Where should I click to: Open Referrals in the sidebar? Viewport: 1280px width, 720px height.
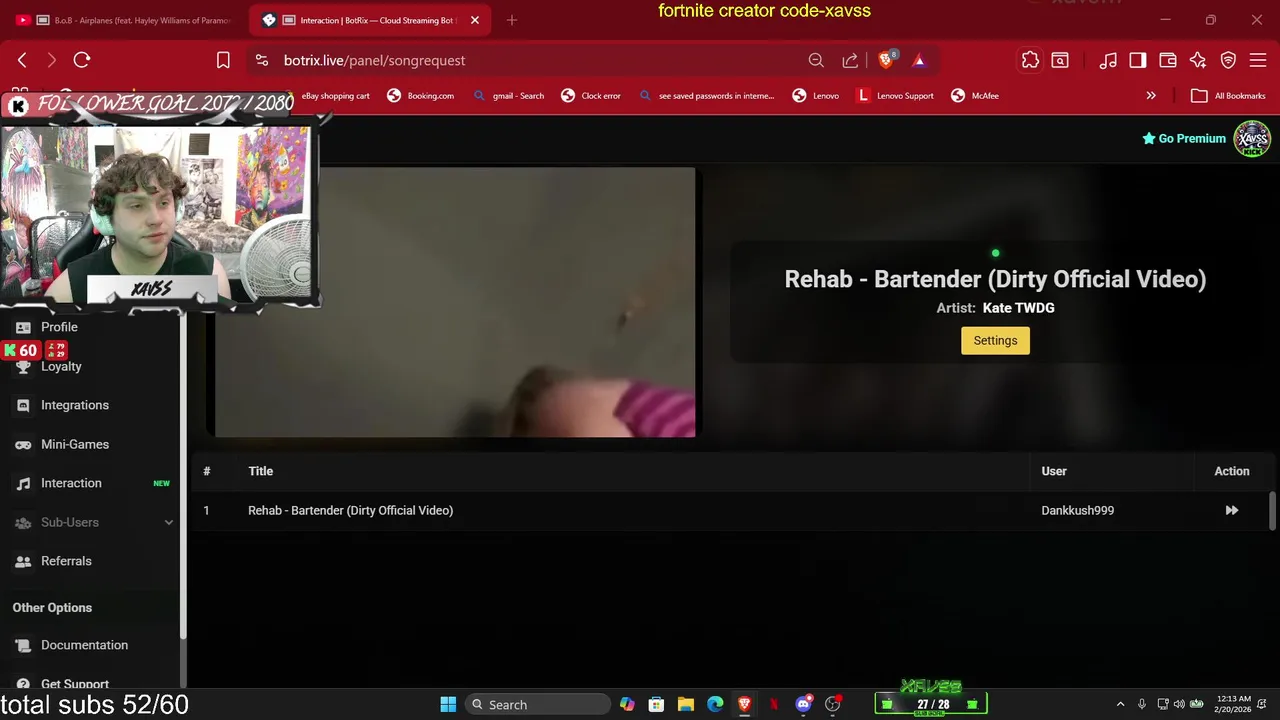pos(66,561)
